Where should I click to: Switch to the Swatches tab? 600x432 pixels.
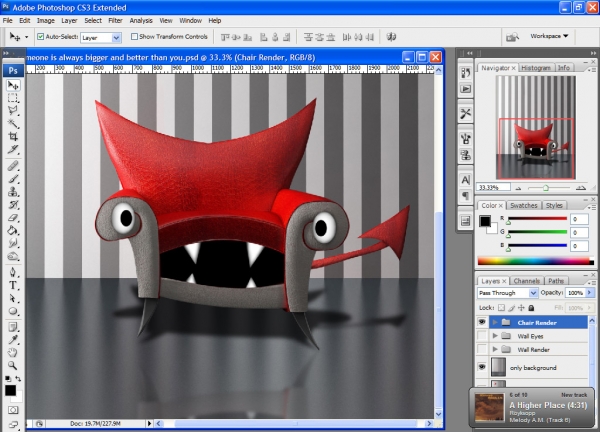(523, 205)
